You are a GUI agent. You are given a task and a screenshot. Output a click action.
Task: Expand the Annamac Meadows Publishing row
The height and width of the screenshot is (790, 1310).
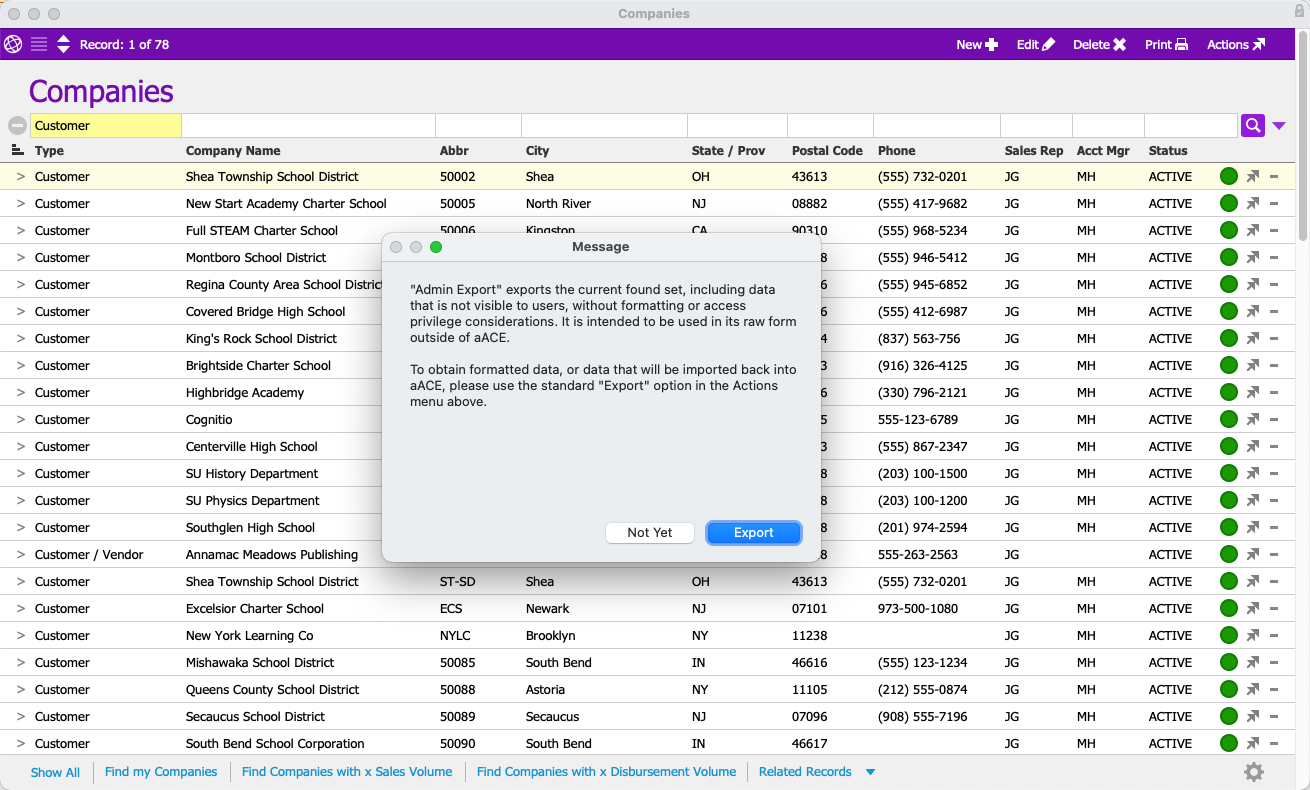20,554
